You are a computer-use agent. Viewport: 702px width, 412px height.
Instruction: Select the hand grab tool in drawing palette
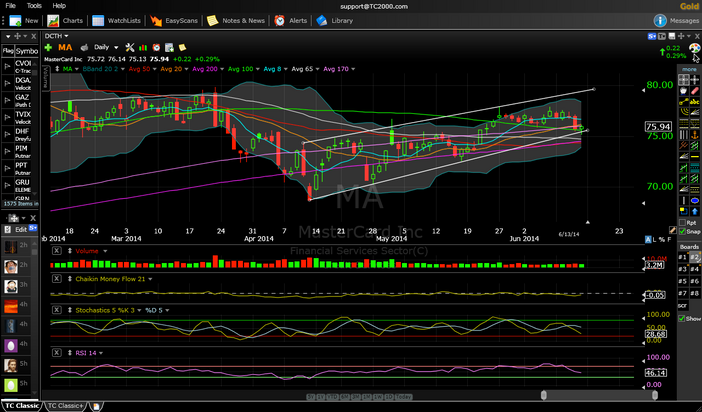coord(684,91)
